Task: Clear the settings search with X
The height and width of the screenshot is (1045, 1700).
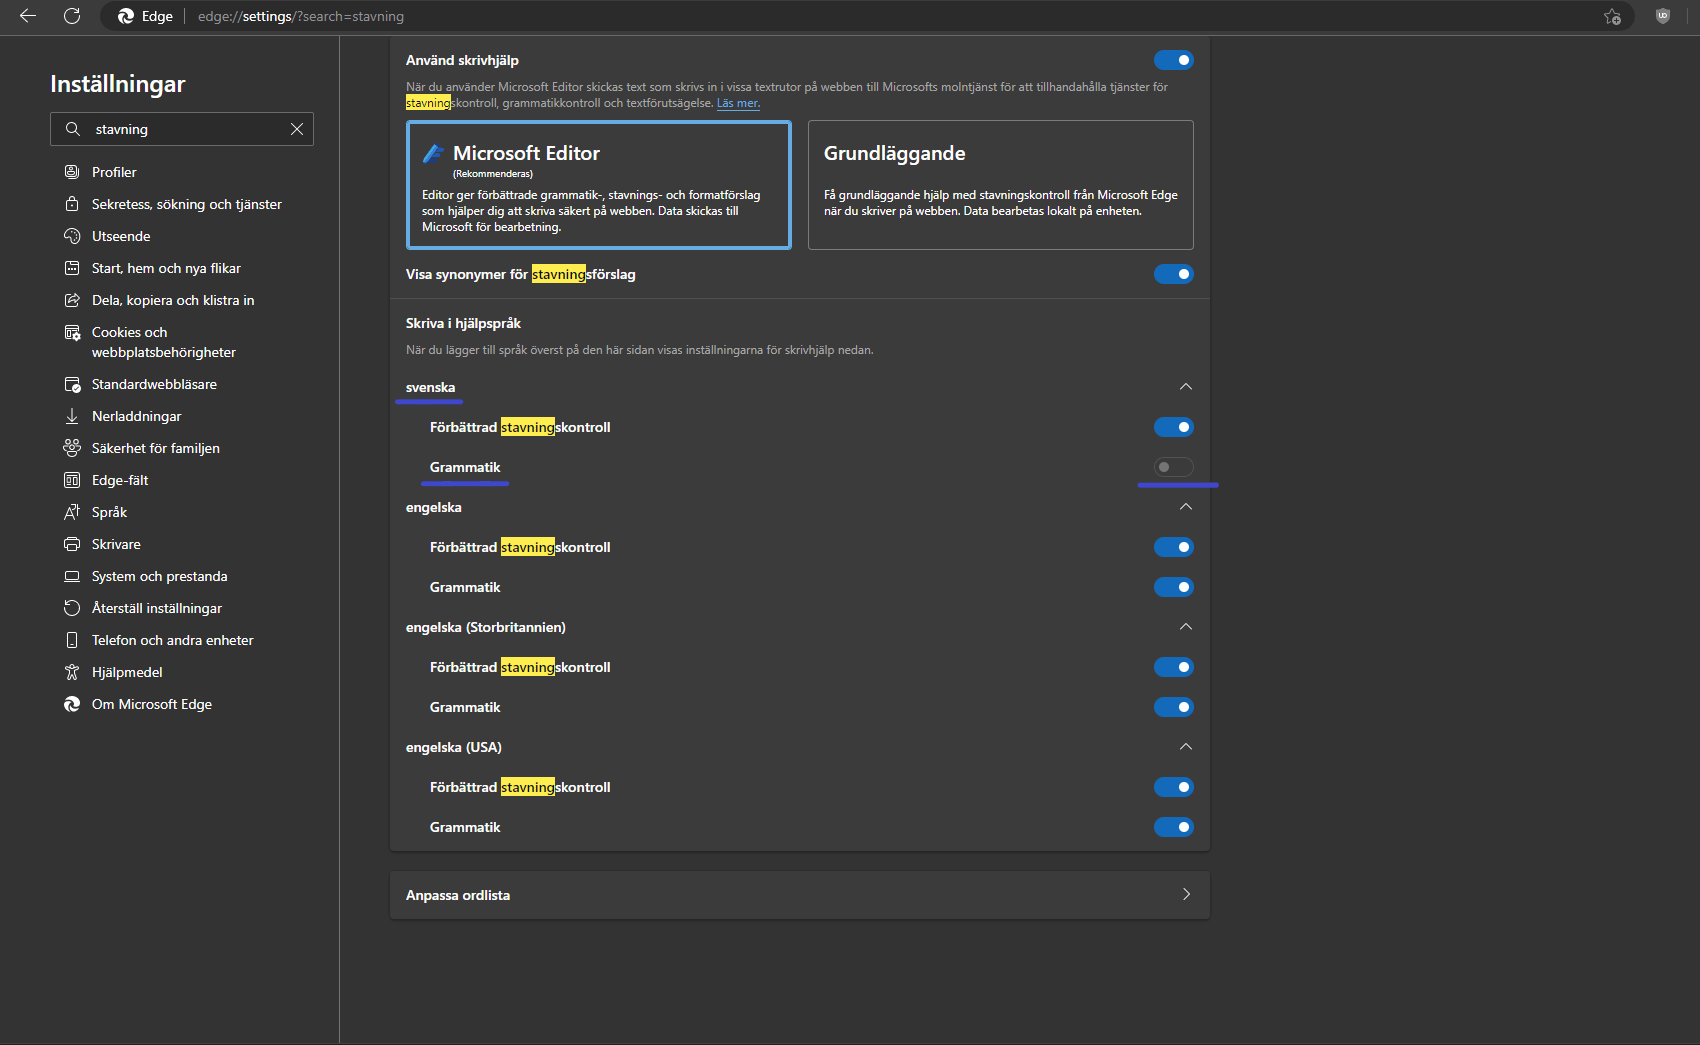Action: coord(297,129)
